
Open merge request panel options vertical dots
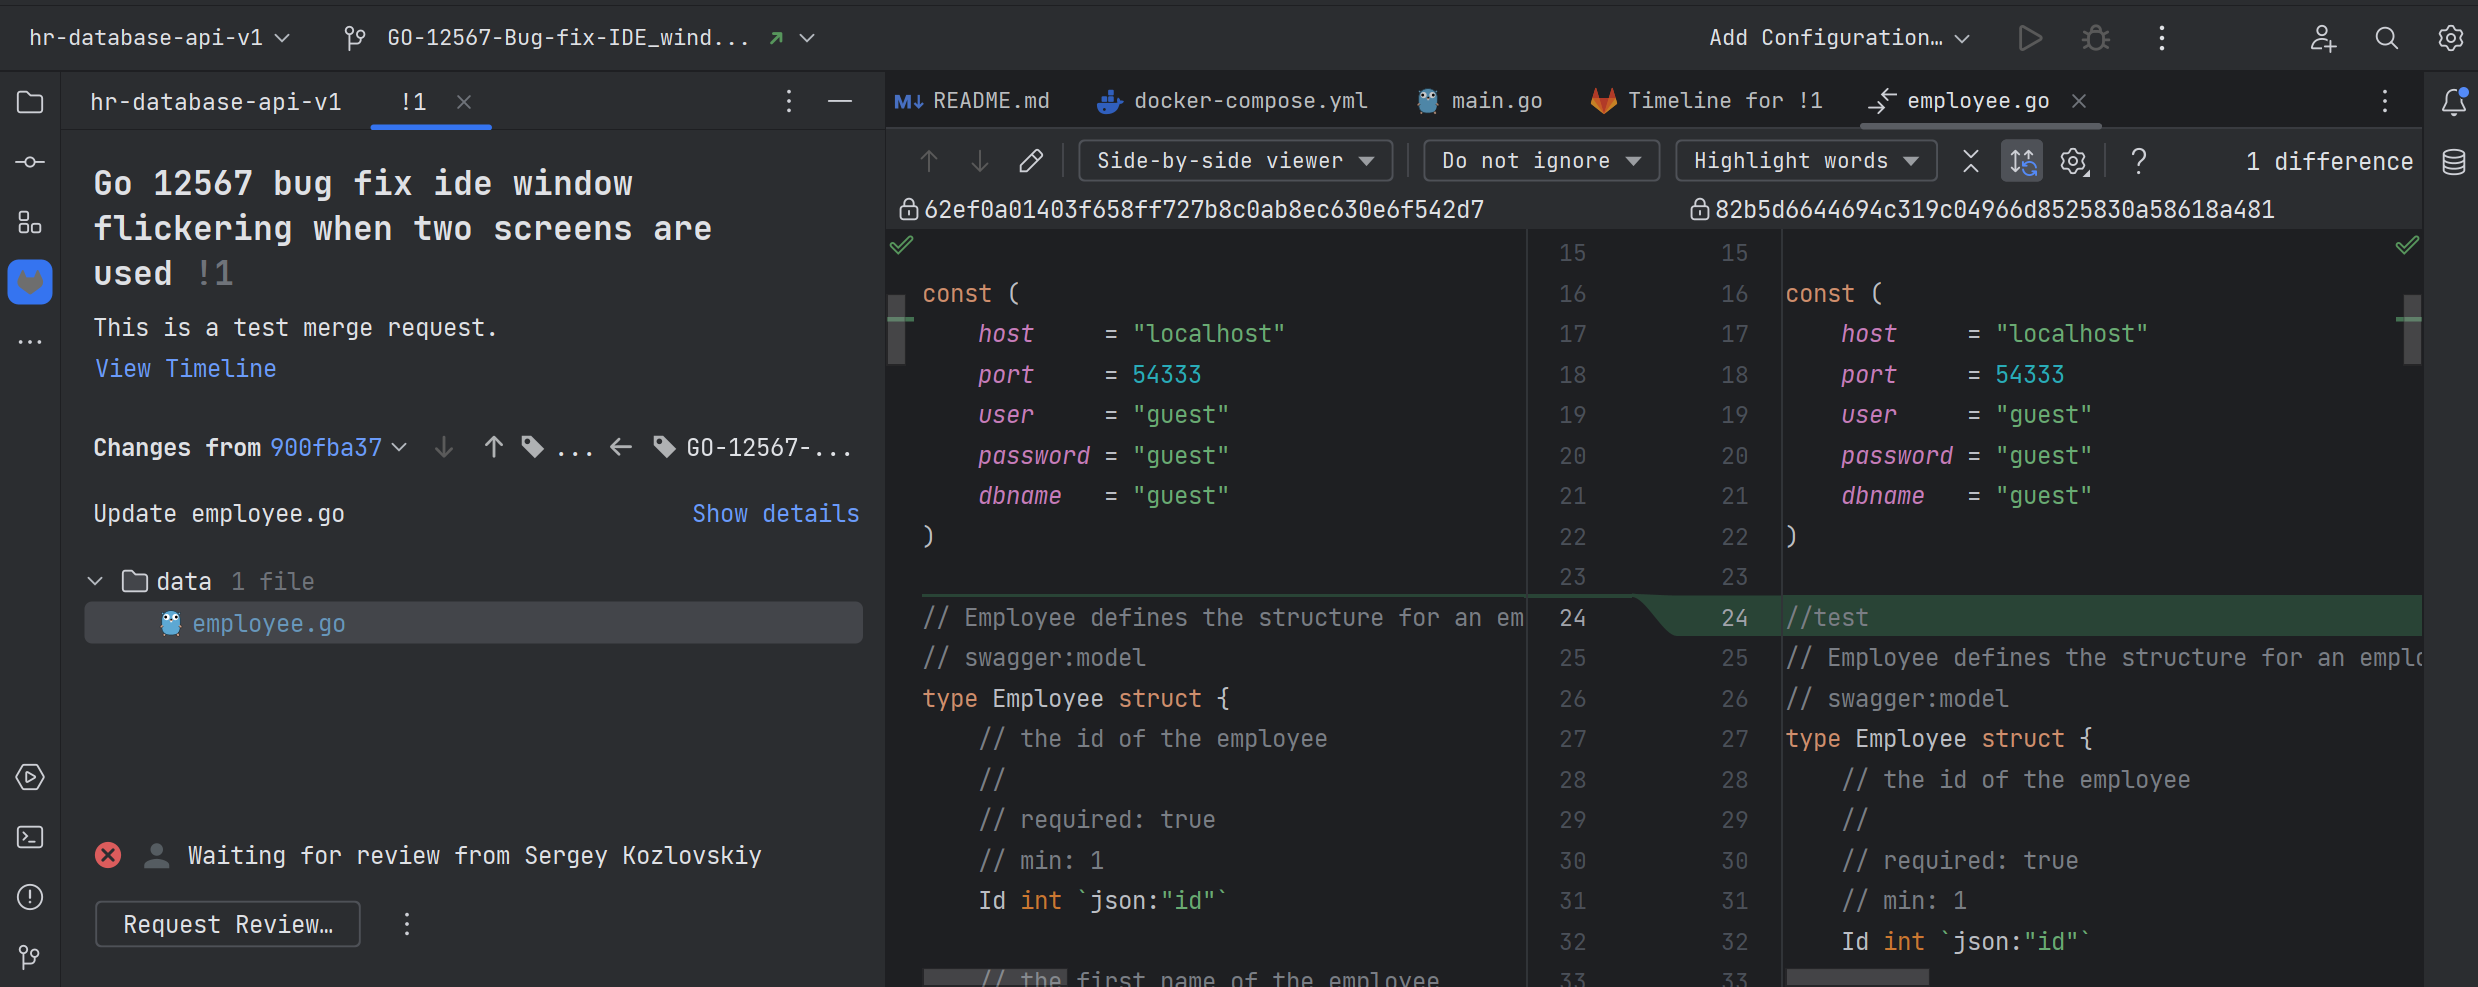789,101
